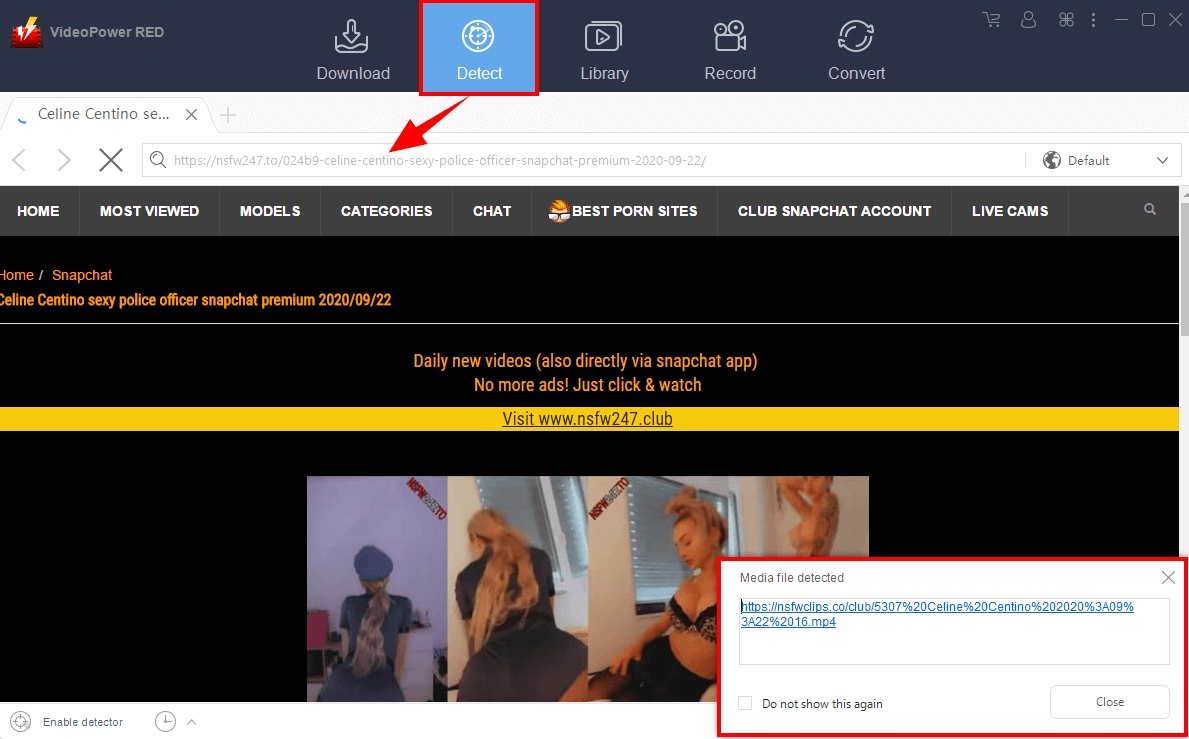The image size is (1189, 739).
Task: Click the globe icon beside Default
Action: click(x=1051, y=160)
